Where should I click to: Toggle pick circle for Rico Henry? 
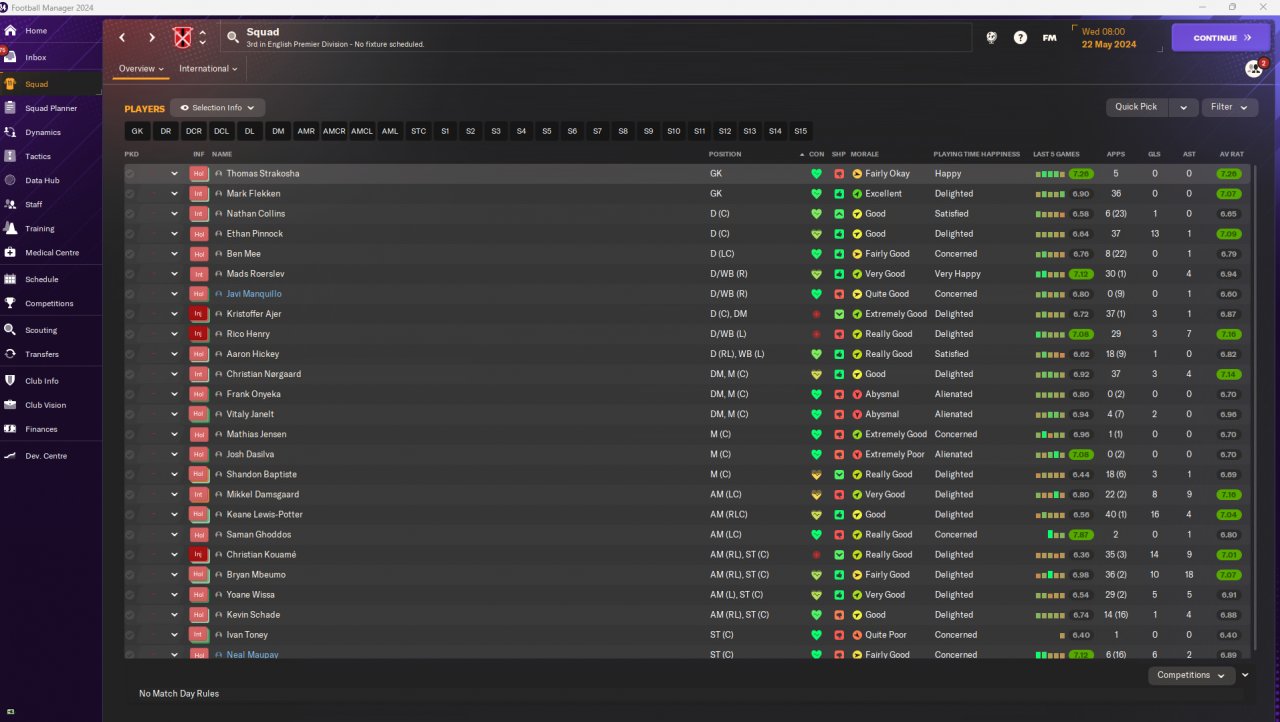pyautogui.click(x=130, y=334)
